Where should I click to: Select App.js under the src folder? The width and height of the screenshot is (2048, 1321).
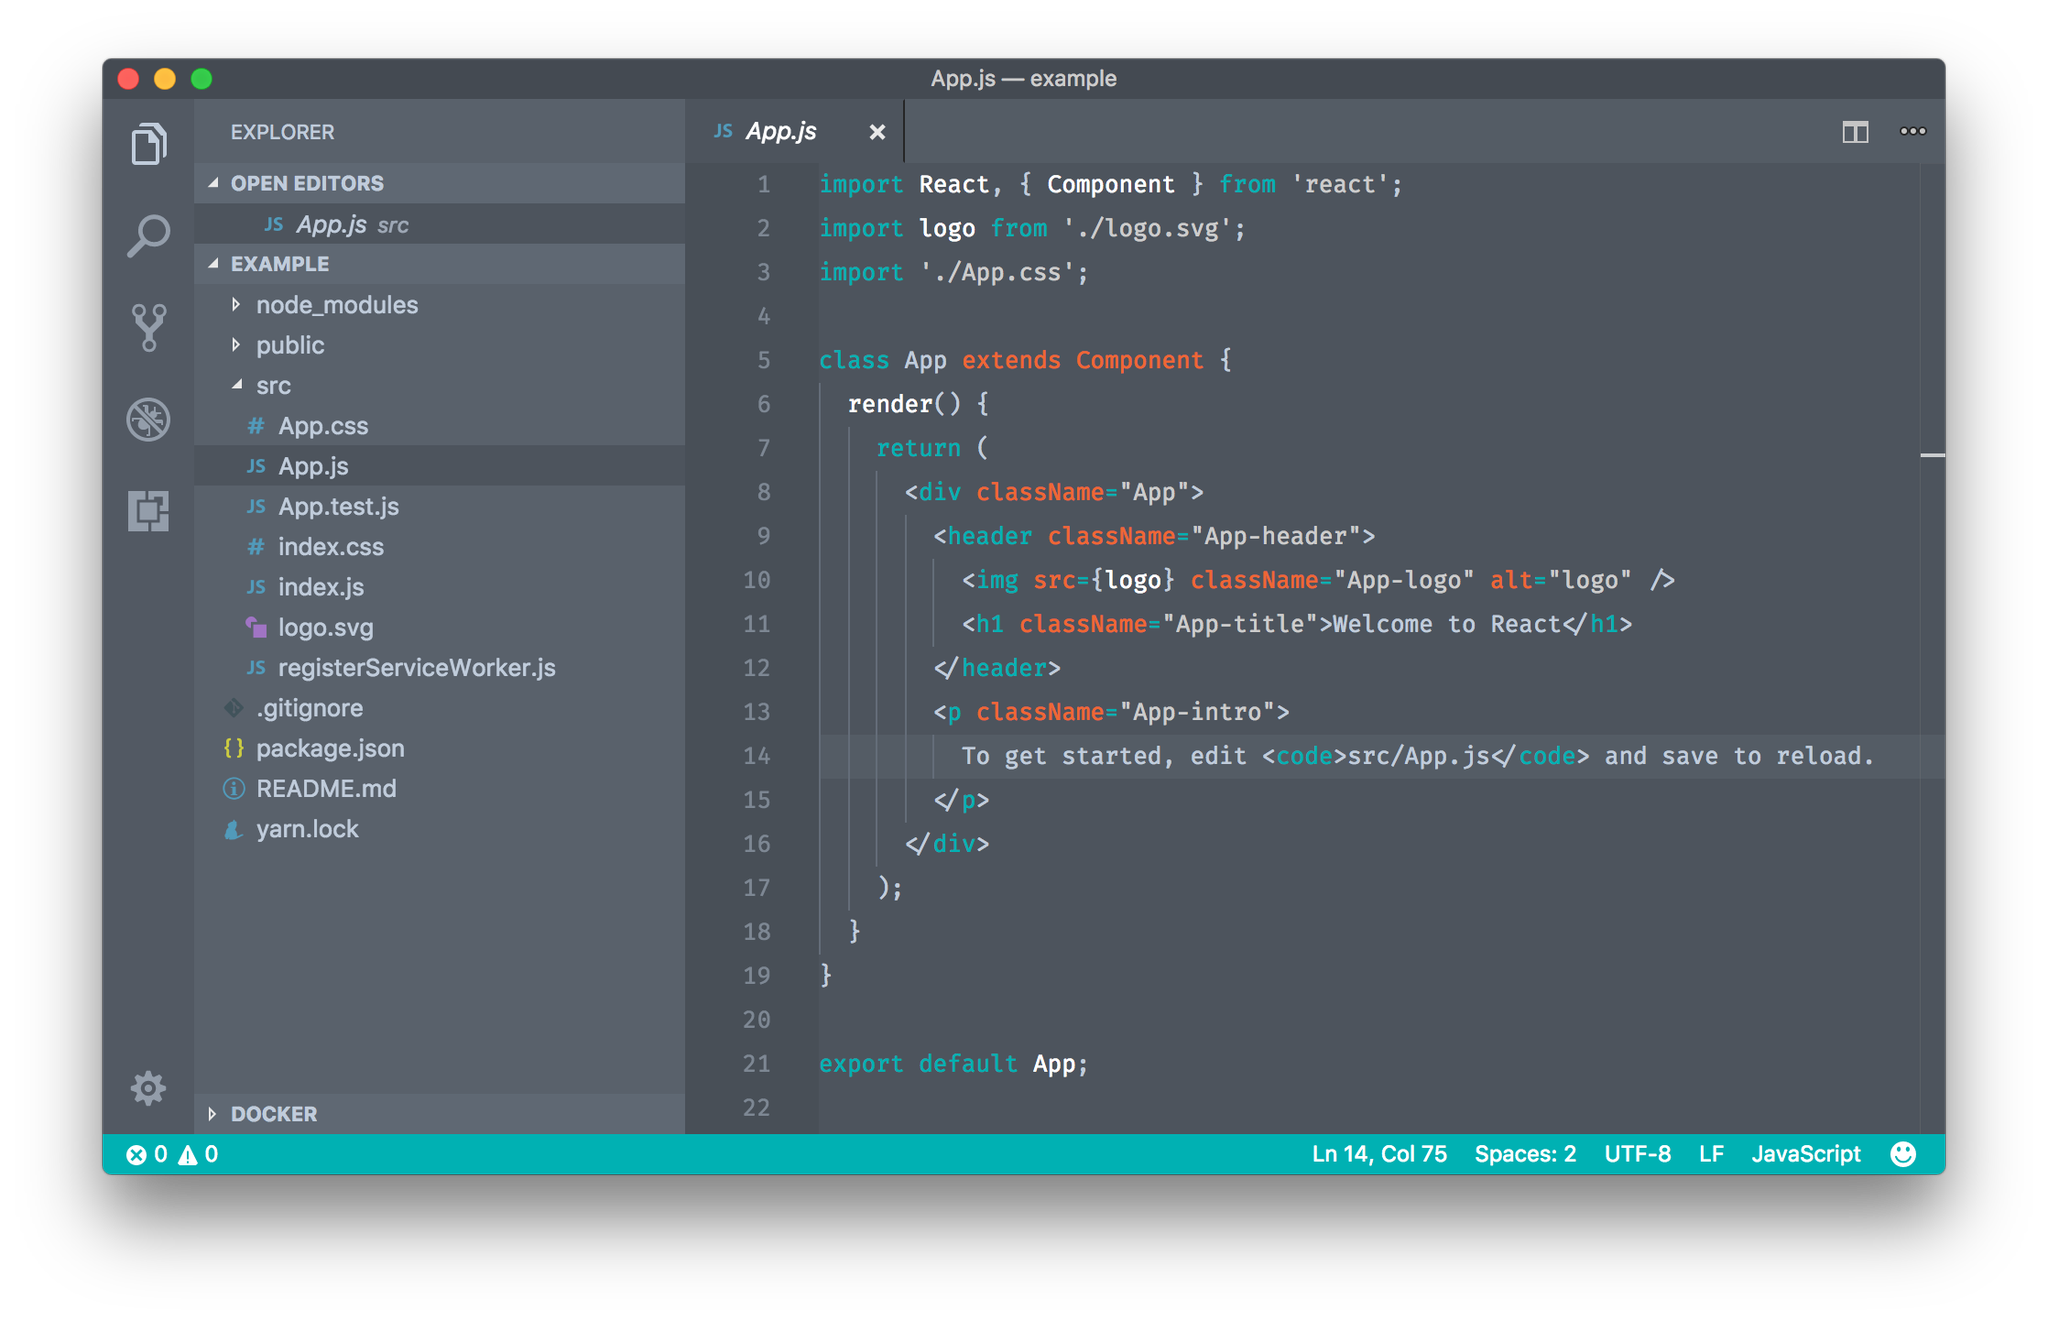point(440,466)
